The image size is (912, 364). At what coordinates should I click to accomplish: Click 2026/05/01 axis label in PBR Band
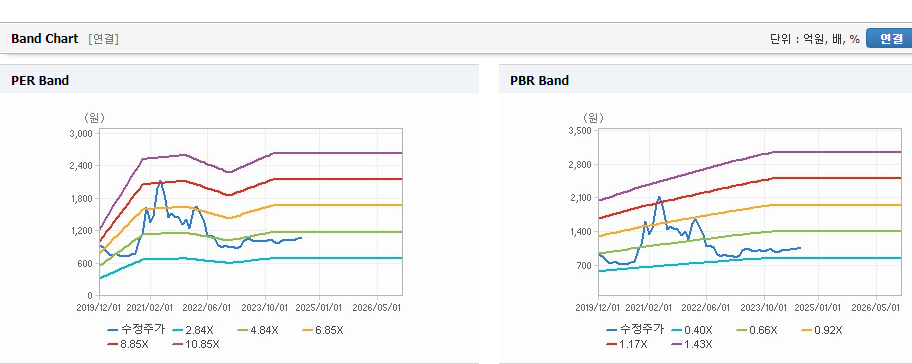pyautogui.click(x=877, y=307)
